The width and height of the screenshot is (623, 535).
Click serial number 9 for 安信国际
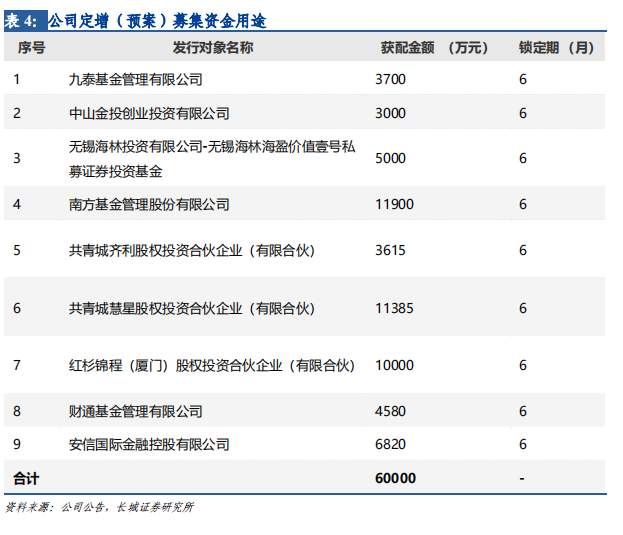coord(17,444)
